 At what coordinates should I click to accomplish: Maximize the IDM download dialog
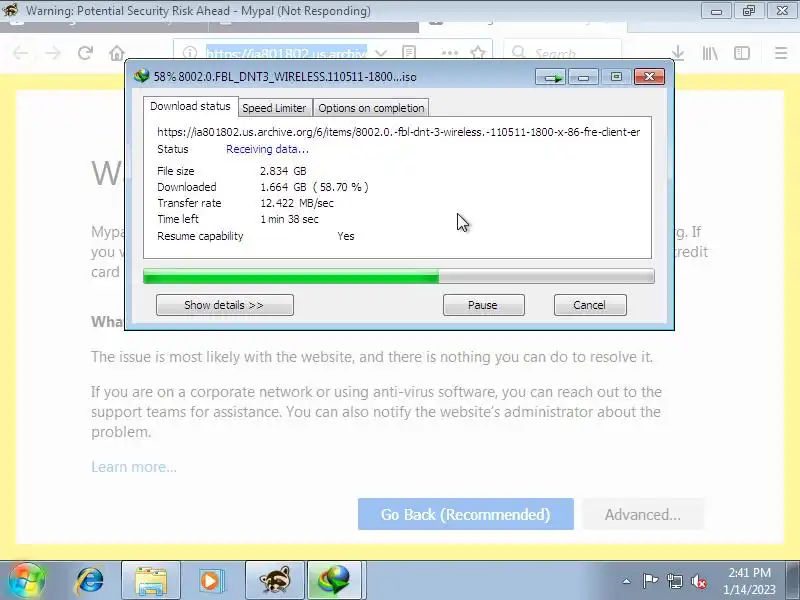(x=616, y=77)
